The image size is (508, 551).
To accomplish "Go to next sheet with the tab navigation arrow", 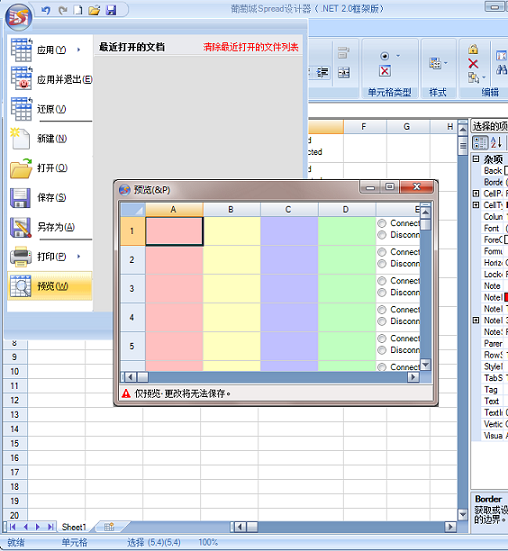I will tap(38, 527).
